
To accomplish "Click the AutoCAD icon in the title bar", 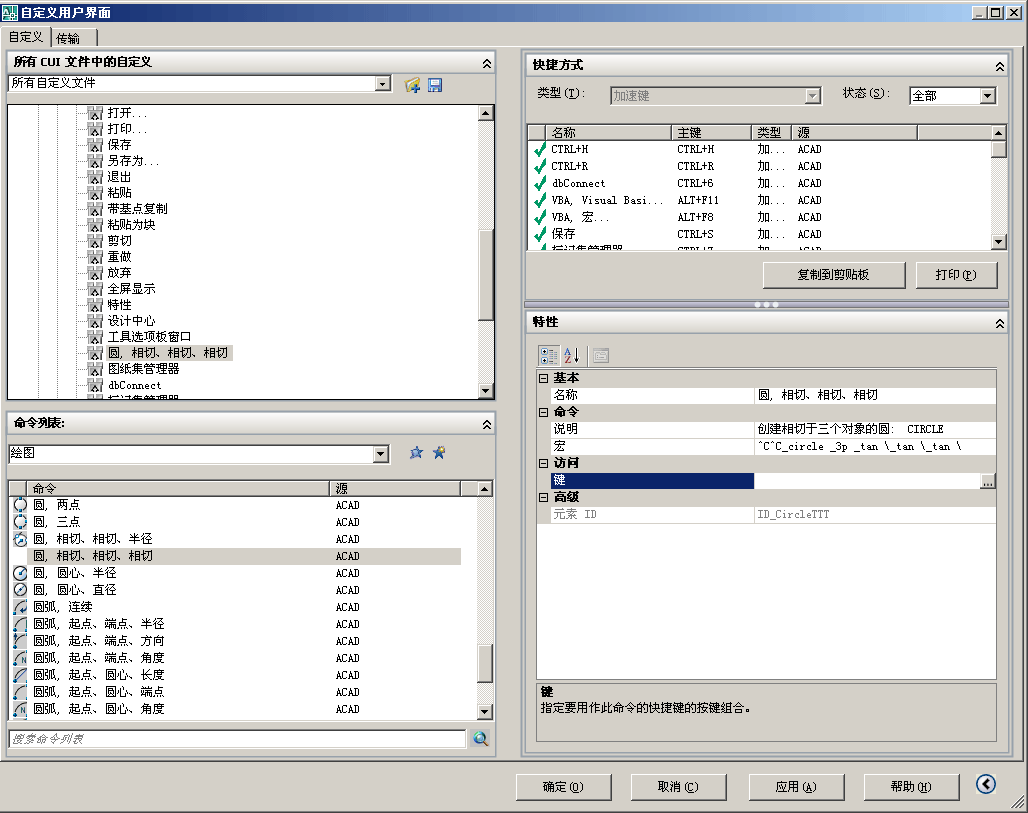I will [10, 12].
